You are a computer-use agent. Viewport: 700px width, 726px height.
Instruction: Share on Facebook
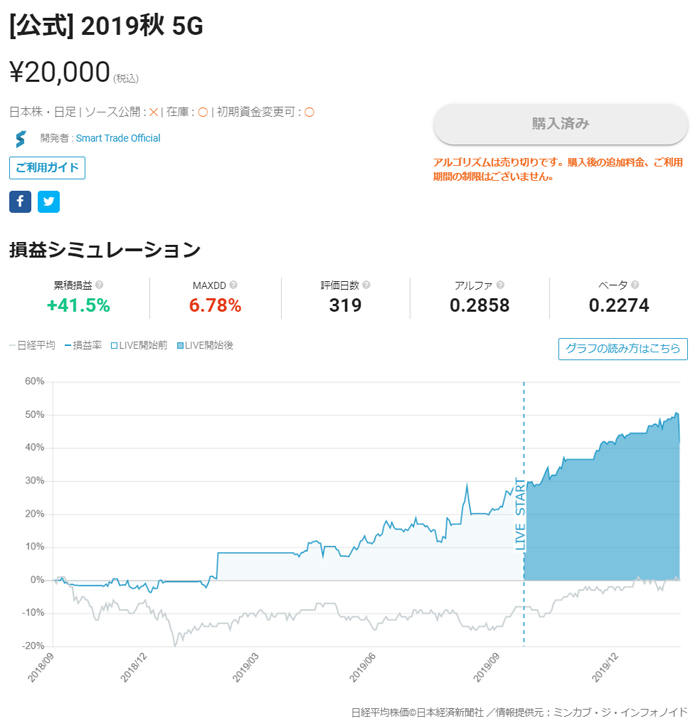pos(20,202)
